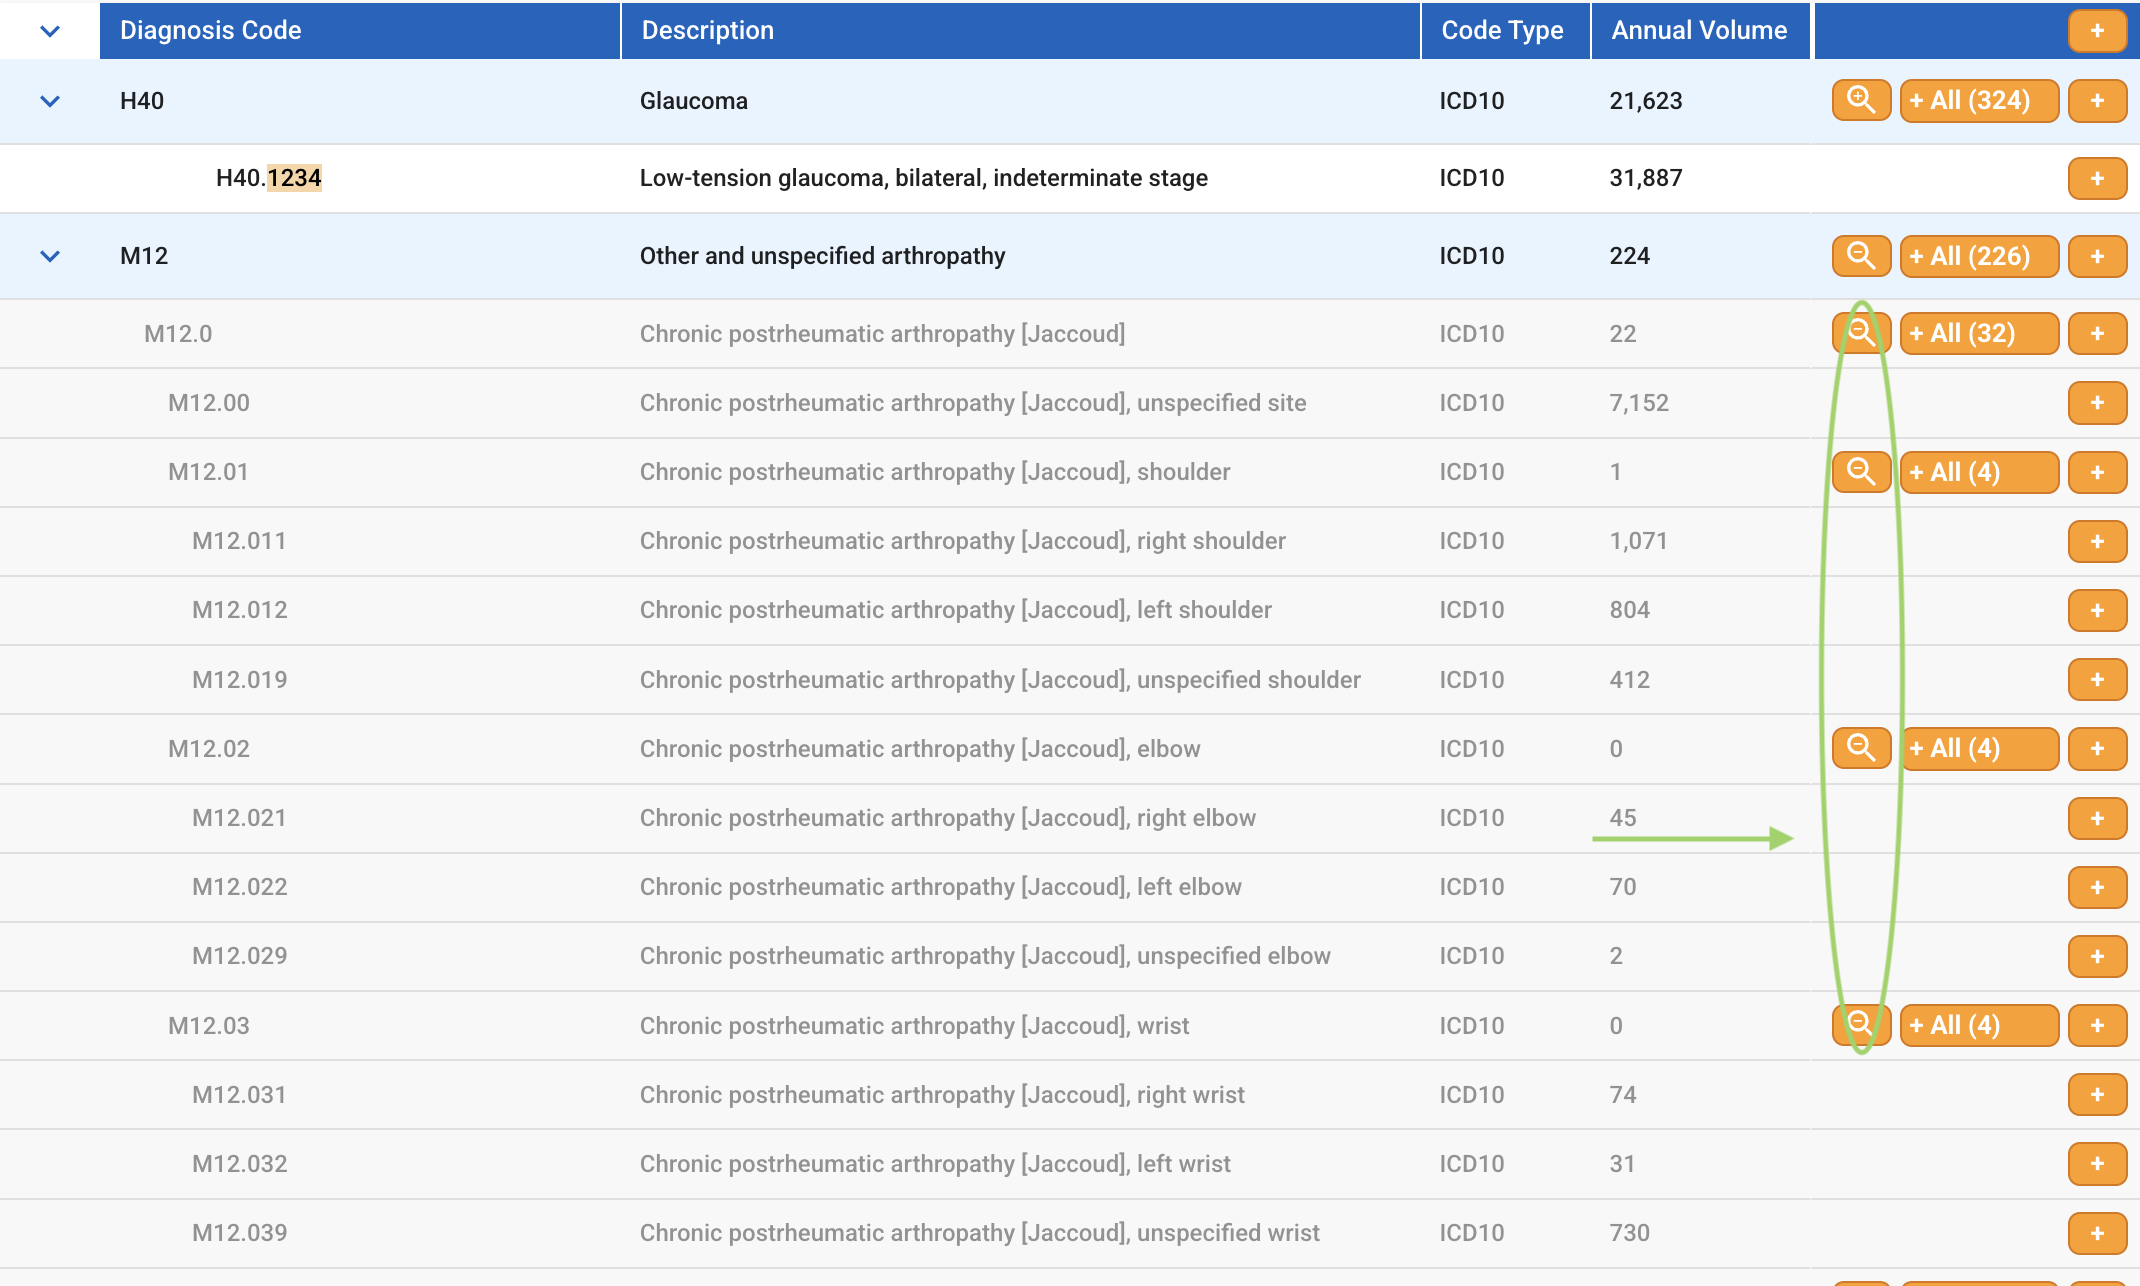Click the M12.022 left elbow description
The image size is (2140, 1286).
[x=941, y=887]
